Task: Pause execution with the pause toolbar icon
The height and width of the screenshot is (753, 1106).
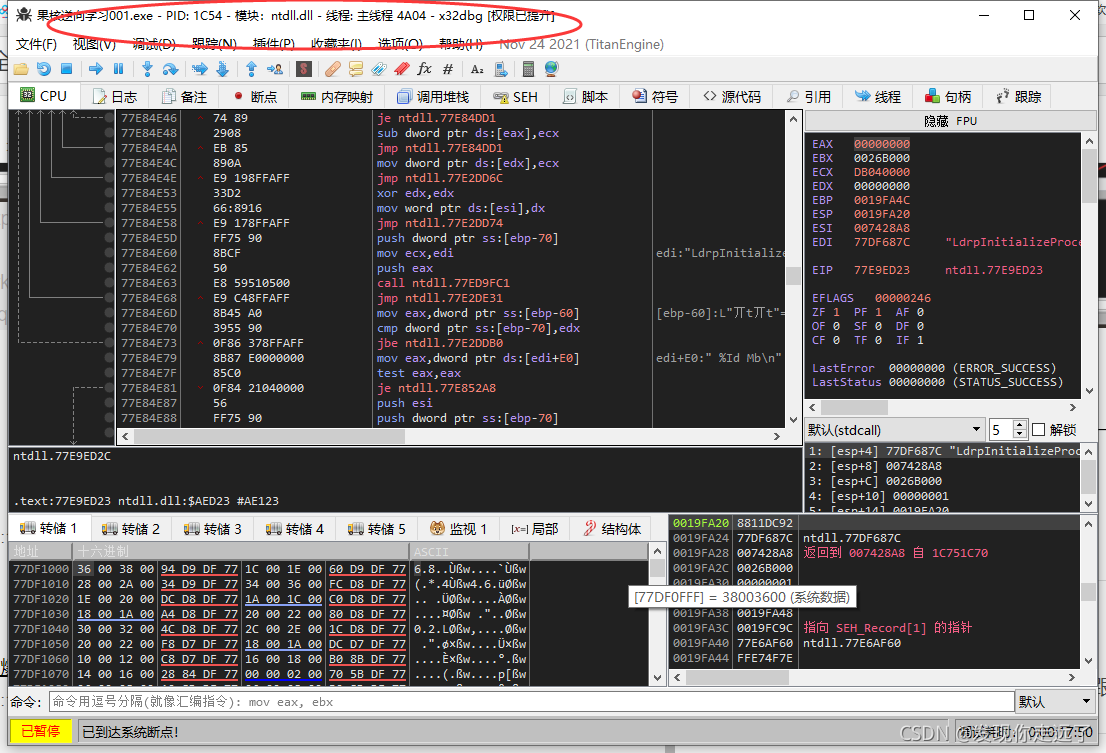Action: pos(118,69)
